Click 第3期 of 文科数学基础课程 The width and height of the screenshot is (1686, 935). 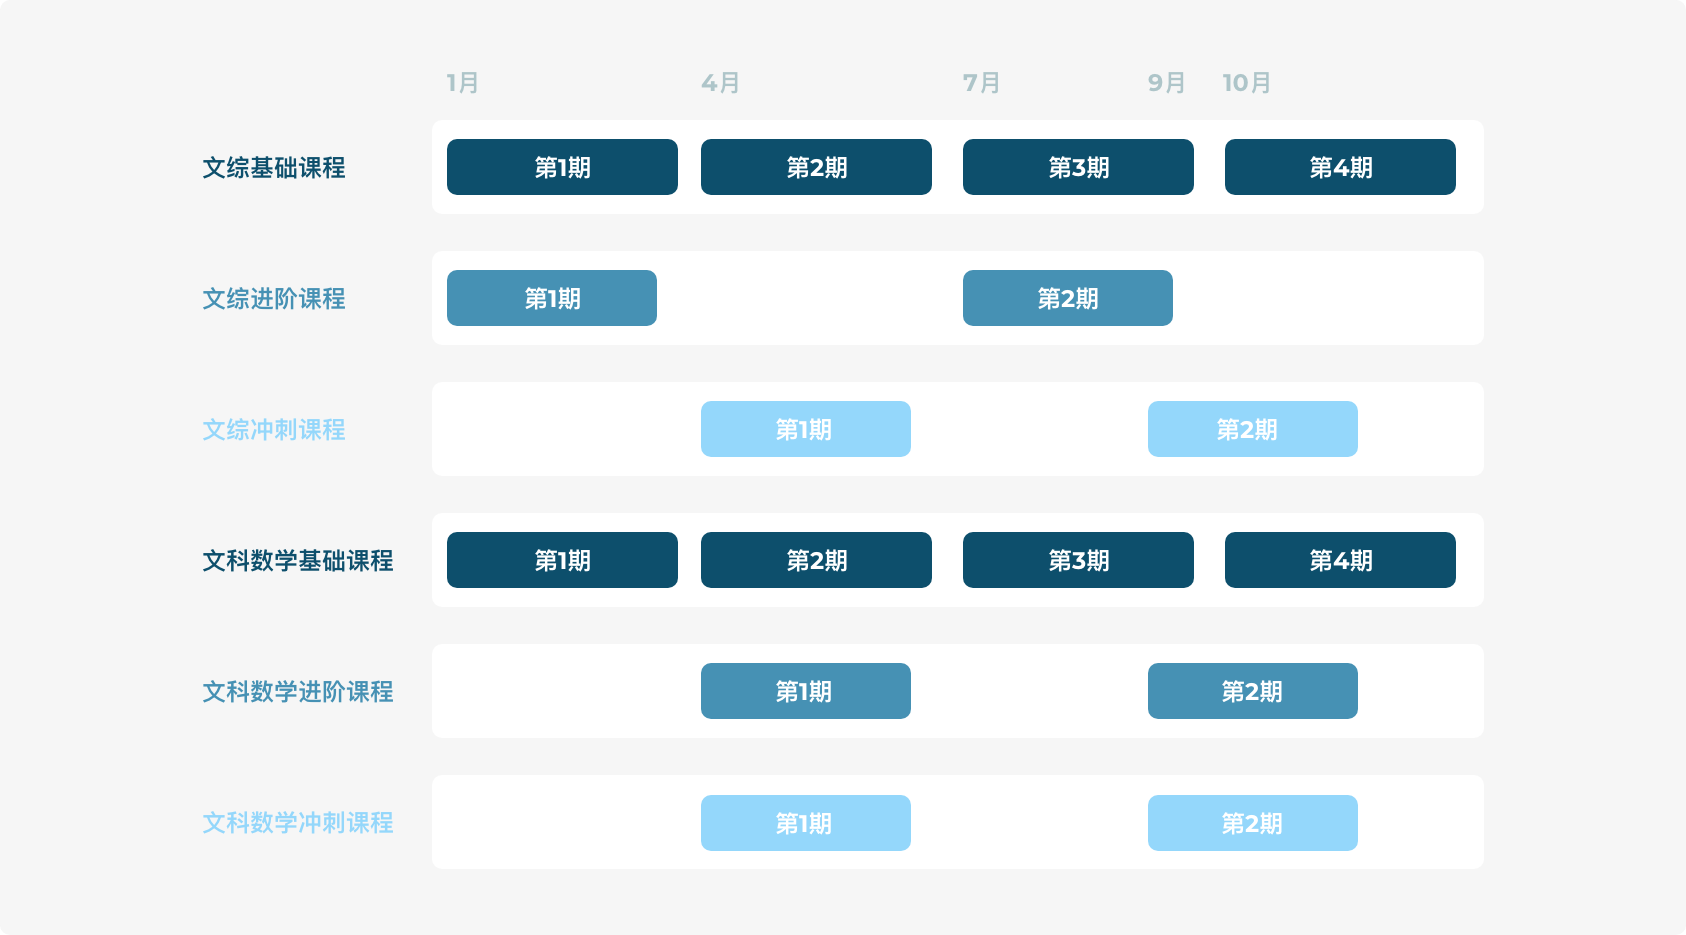[1078, 560]
